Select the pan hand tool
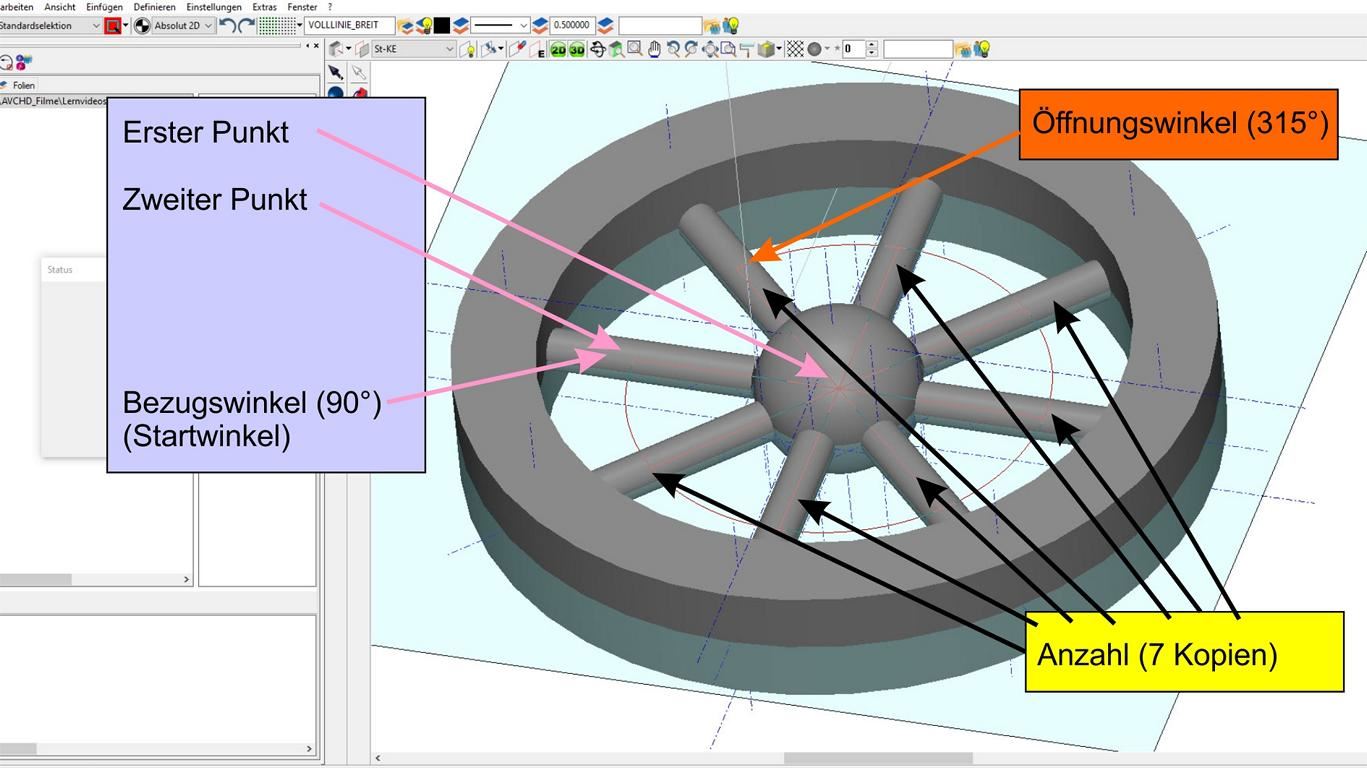The width and height of the screenshot is (1367, 768). pyautogui.click(x=654, y=49)
